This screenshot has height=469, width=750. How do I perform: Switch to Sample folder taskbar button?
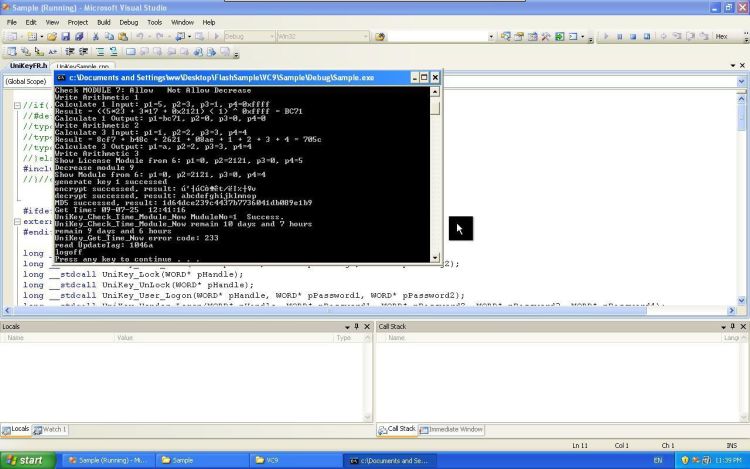point(202,460)
